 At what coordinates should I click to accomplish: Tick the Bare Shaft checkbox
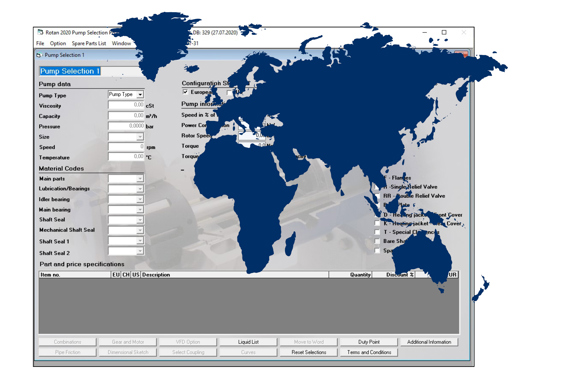point(377,241)
